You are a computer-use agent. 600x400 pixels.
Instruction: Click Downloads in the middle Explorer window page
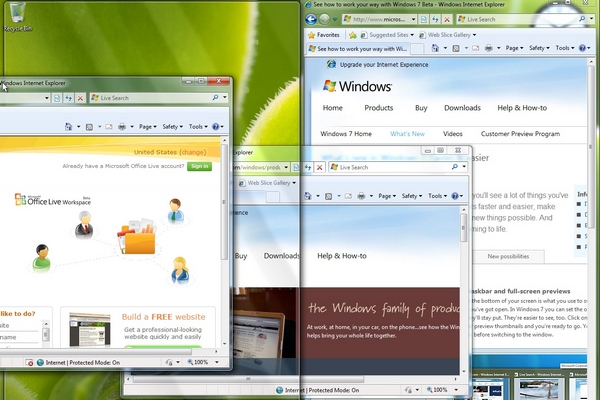pyautogui.click(x=281, y=256)
